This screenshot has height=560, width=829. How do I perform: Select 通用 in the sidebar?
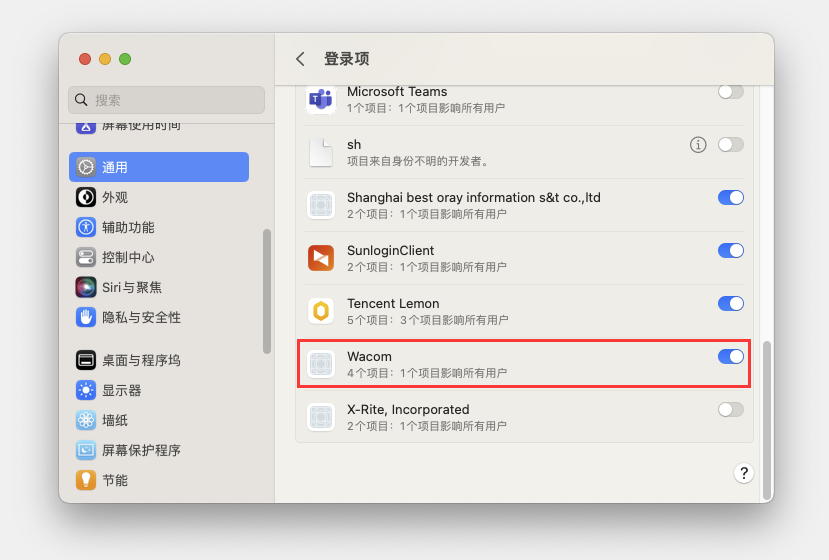click(x=159, y=167)
